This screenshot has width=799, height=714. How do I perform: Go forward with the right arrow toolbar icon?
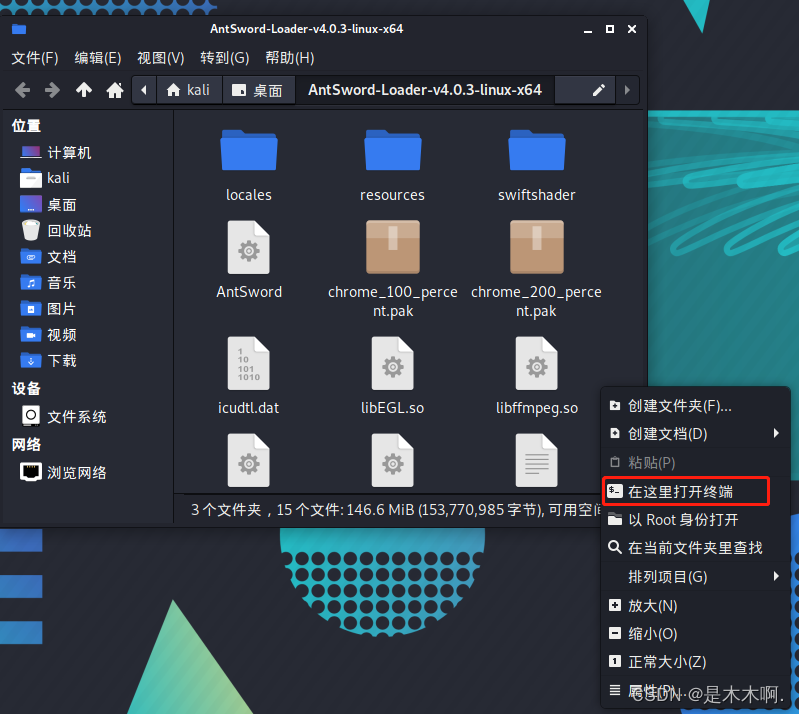pos(52,90)
